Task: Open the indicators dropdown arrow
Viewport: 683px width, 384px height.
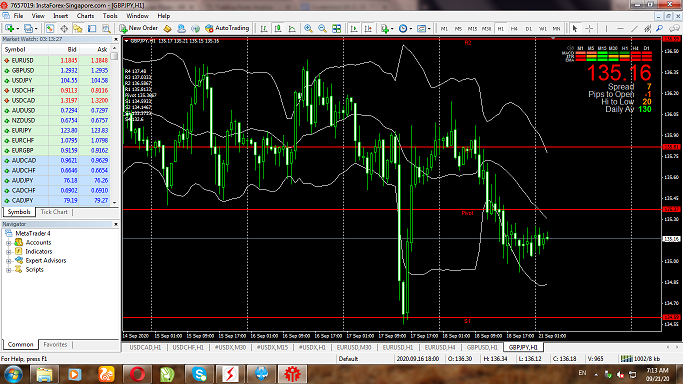Action: coord(392,29)
